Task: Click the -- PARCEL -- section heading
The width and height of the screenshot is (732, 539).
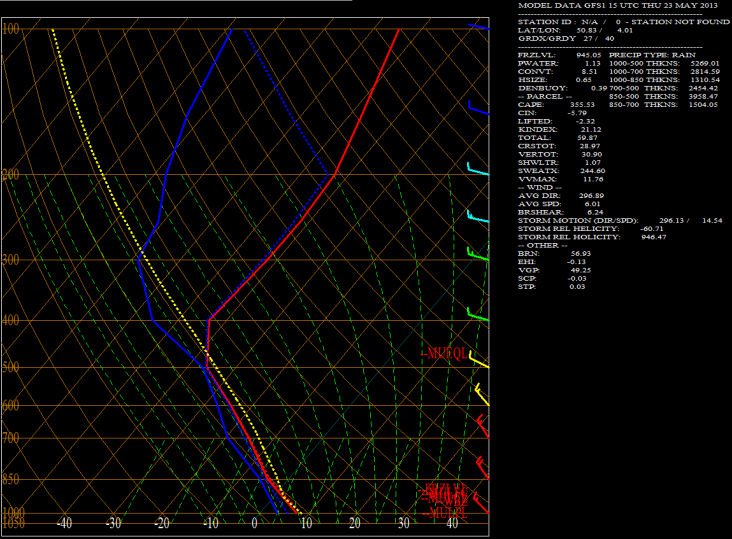Action: point(545,97)
